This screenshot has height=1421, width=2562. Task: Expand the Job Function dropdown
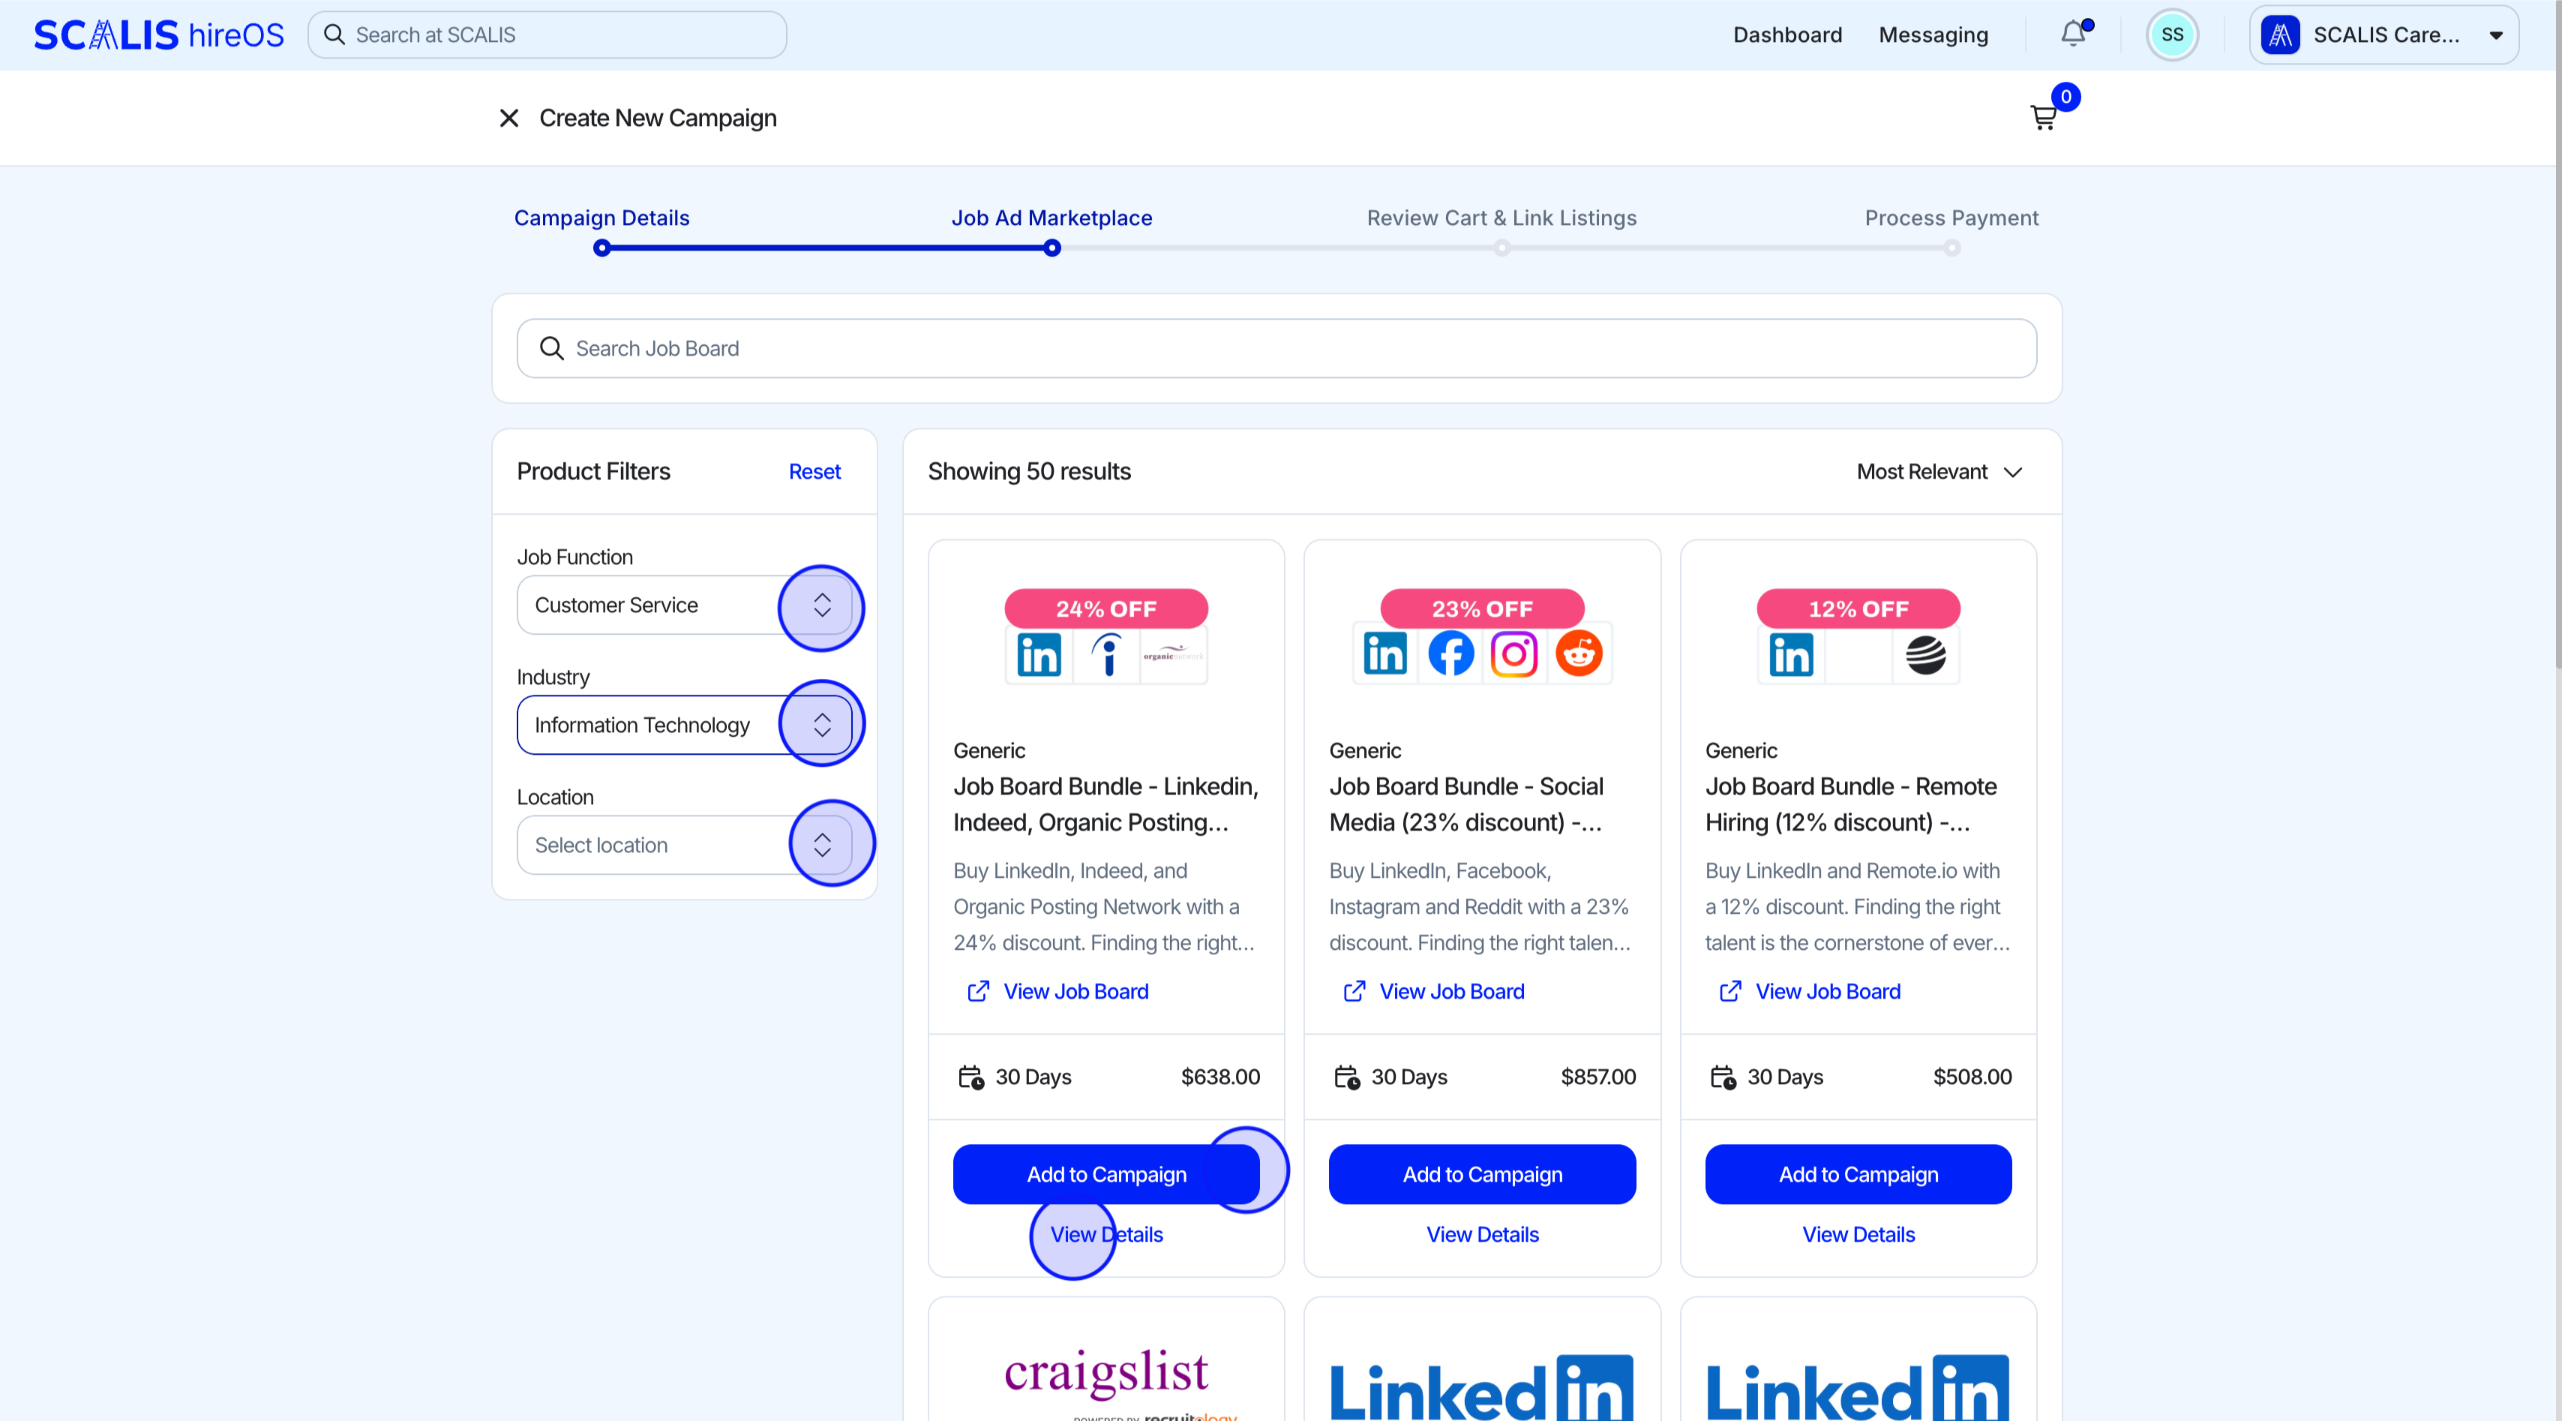pos(684,605)
